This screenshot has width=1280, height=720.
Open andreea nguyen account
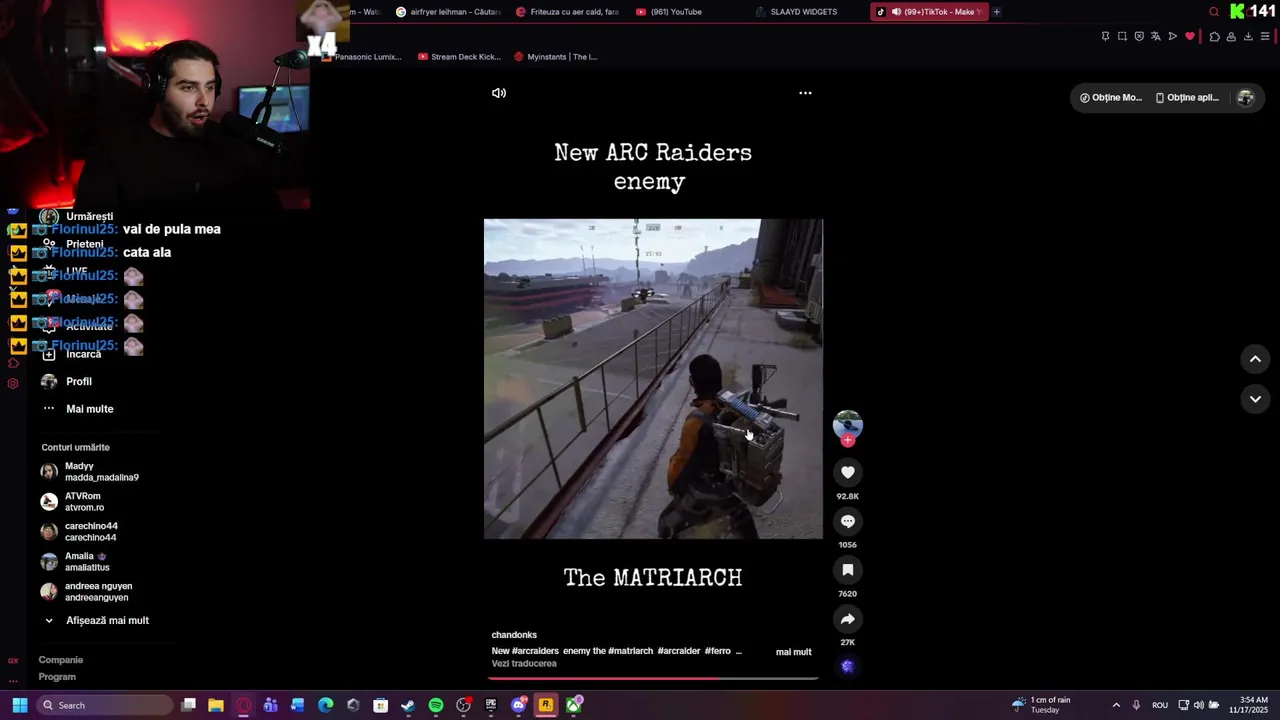(x=86, y=592)
